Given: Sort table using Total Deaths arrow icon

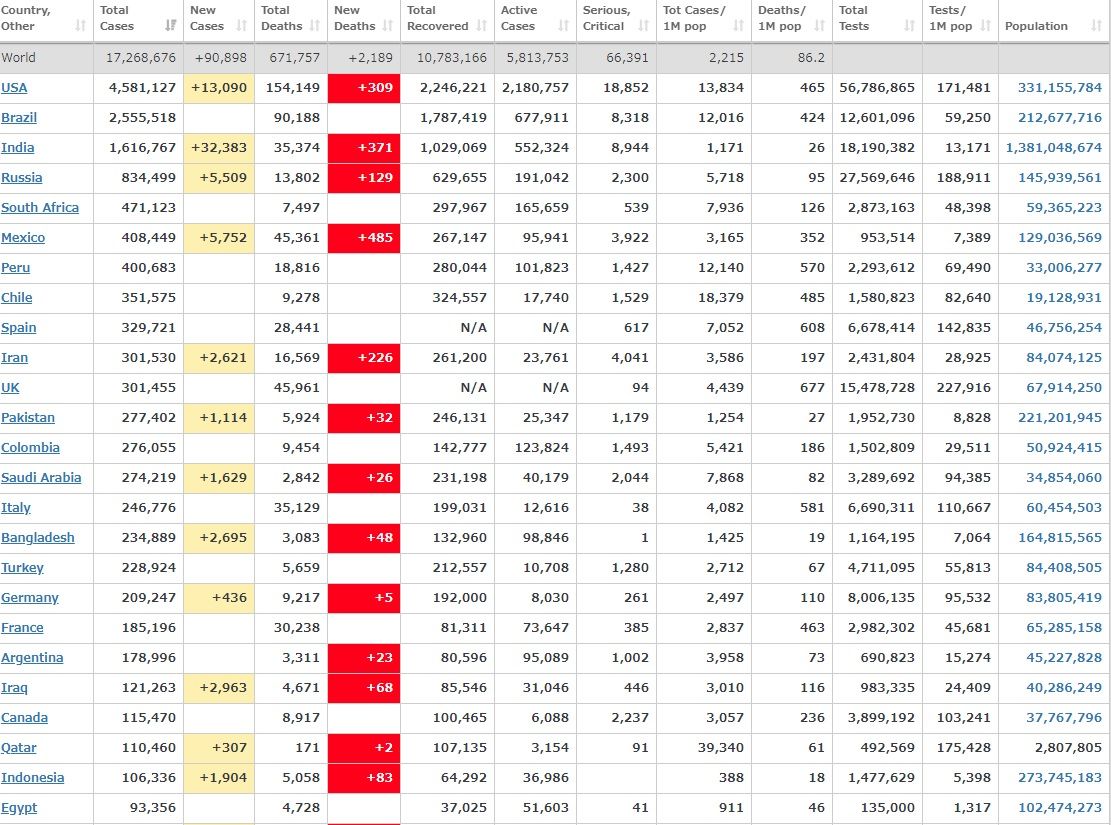Looking at the screenshot, I should click(x=315, y=26).
